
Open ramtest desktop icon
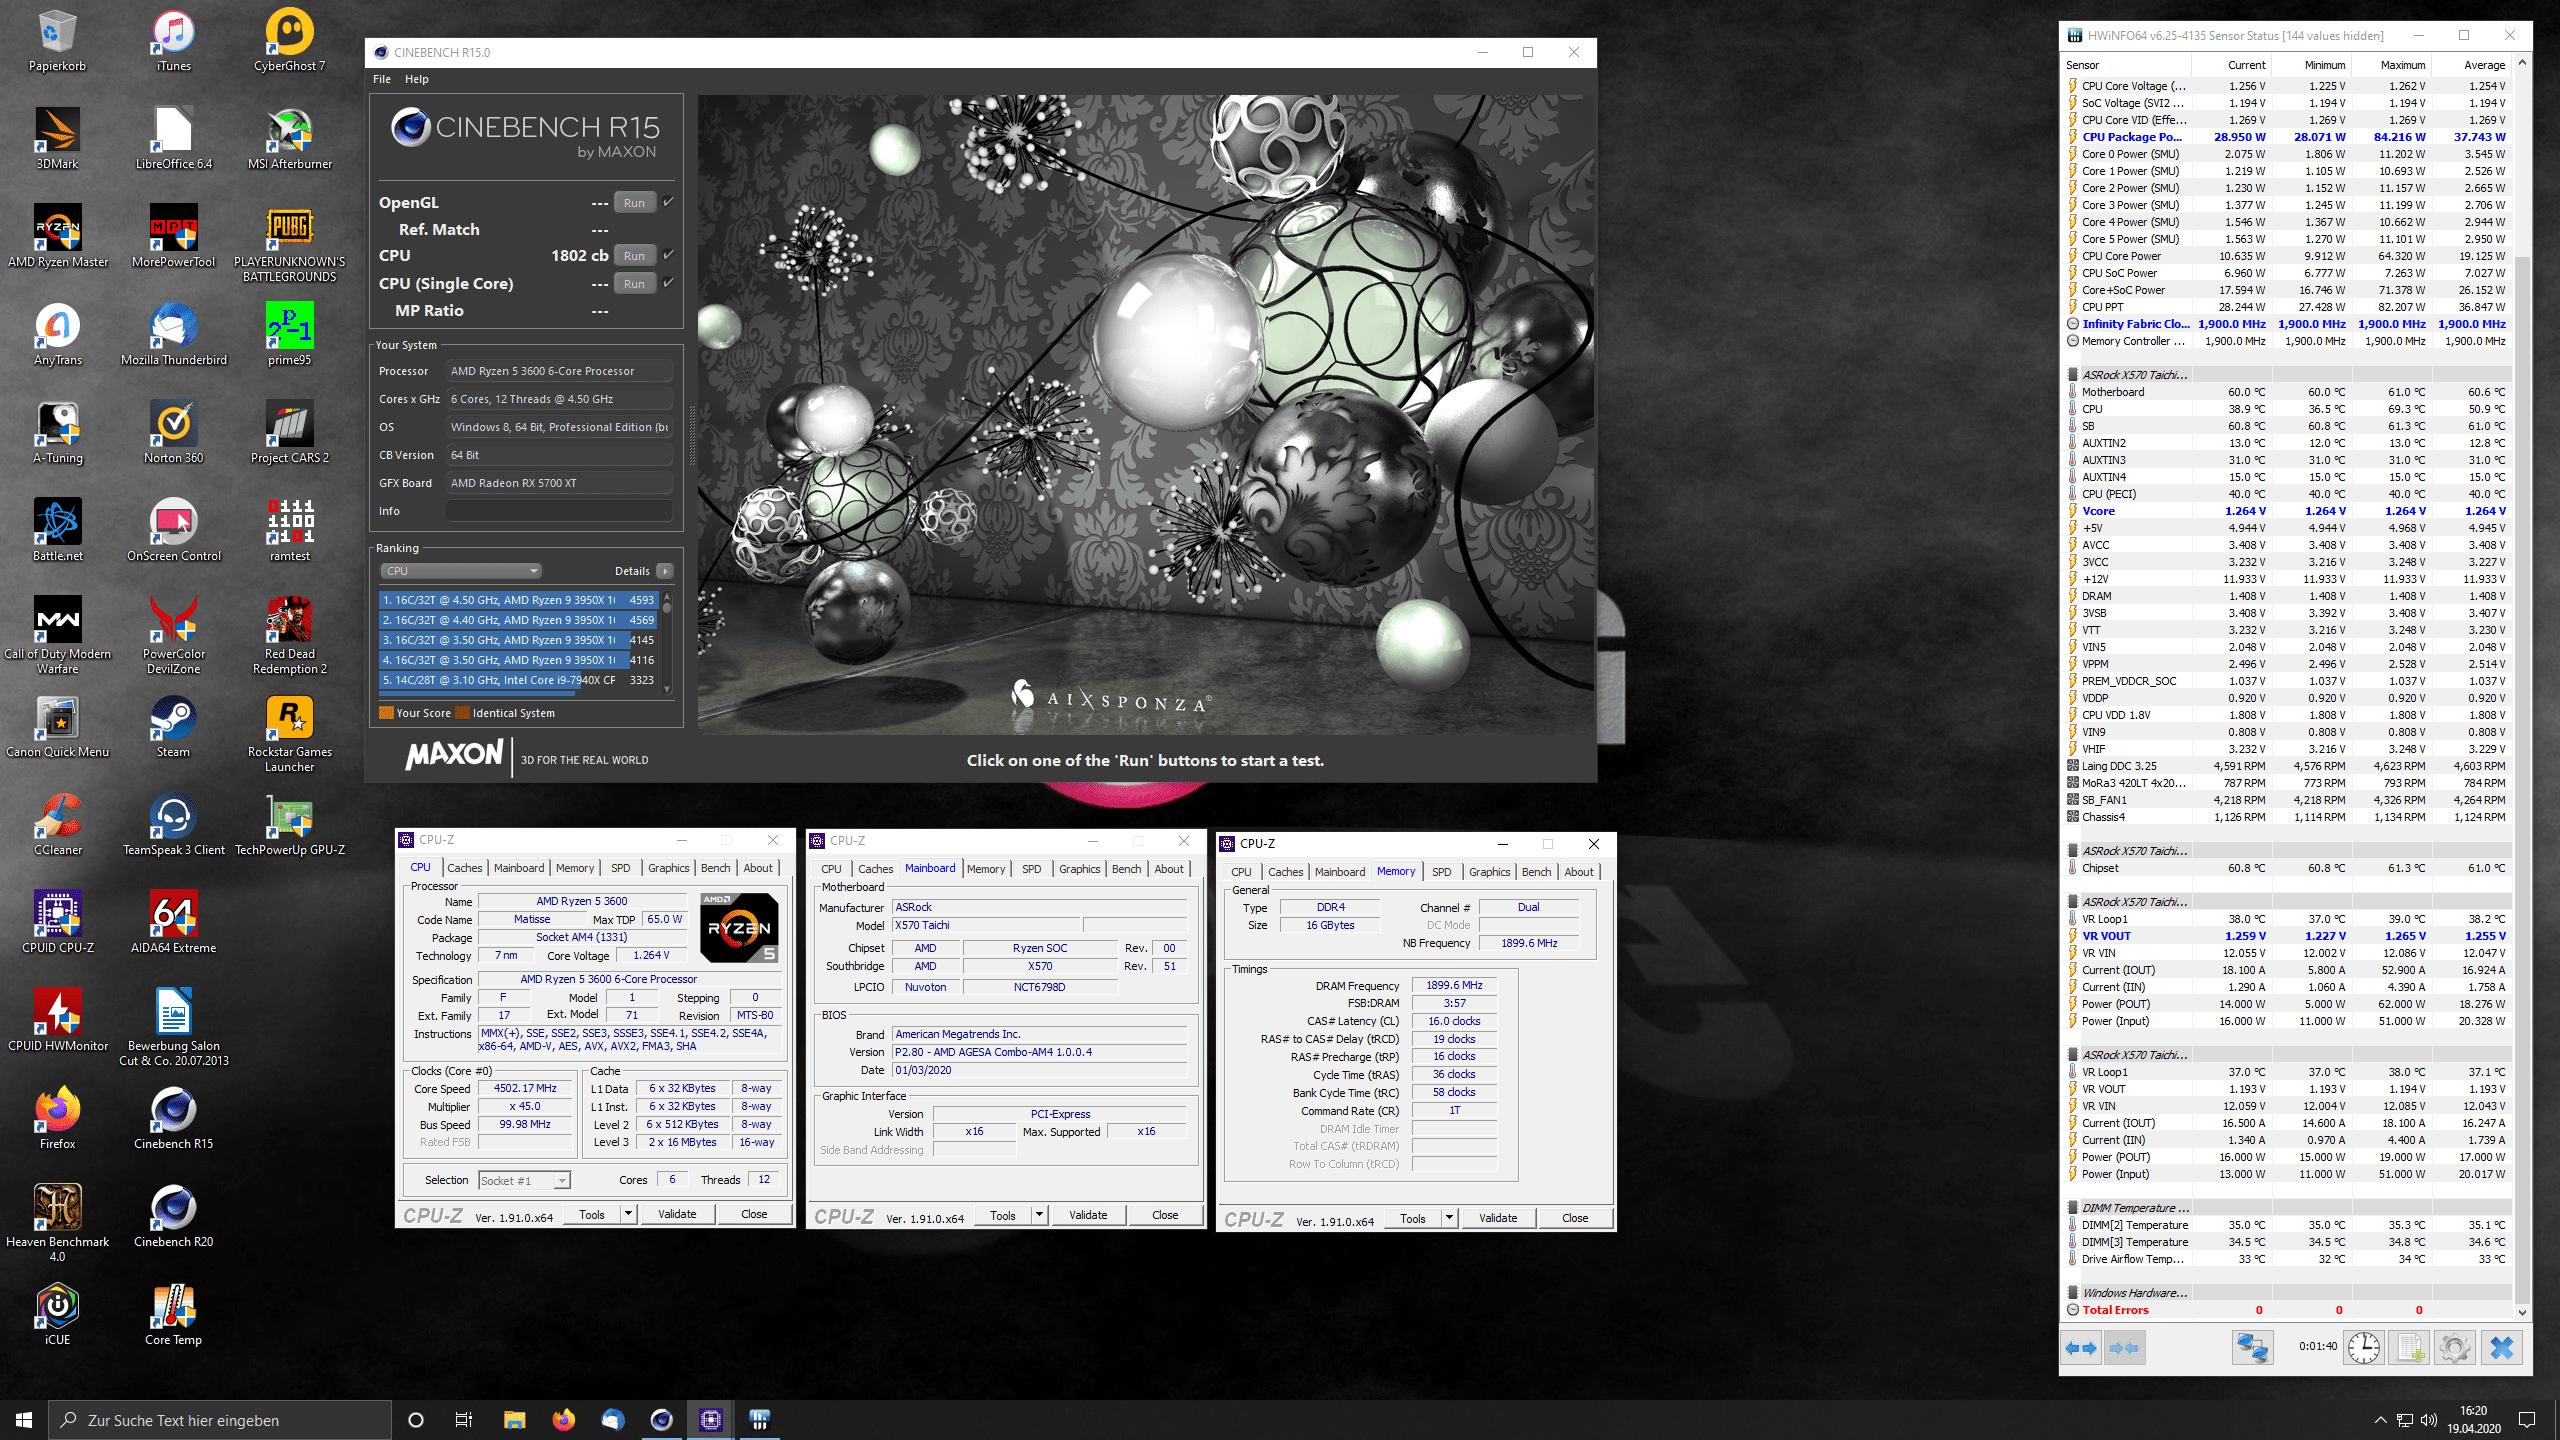(x=289, y=531)
